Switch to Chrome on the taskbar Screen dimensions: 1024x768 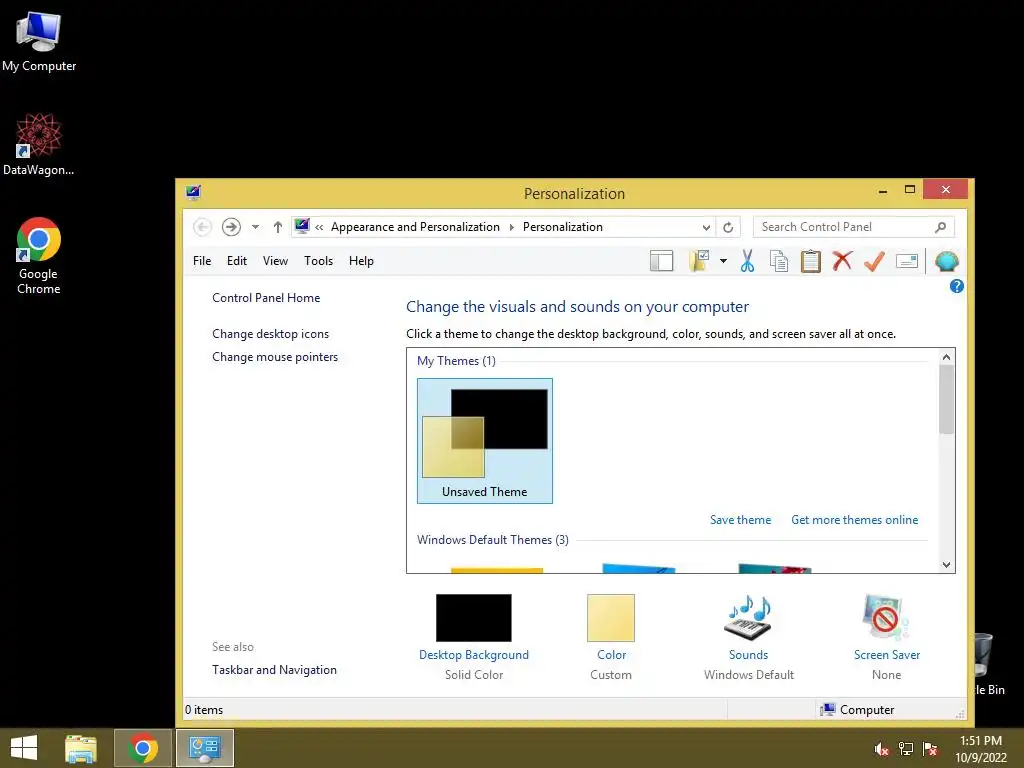pos(142,748)
